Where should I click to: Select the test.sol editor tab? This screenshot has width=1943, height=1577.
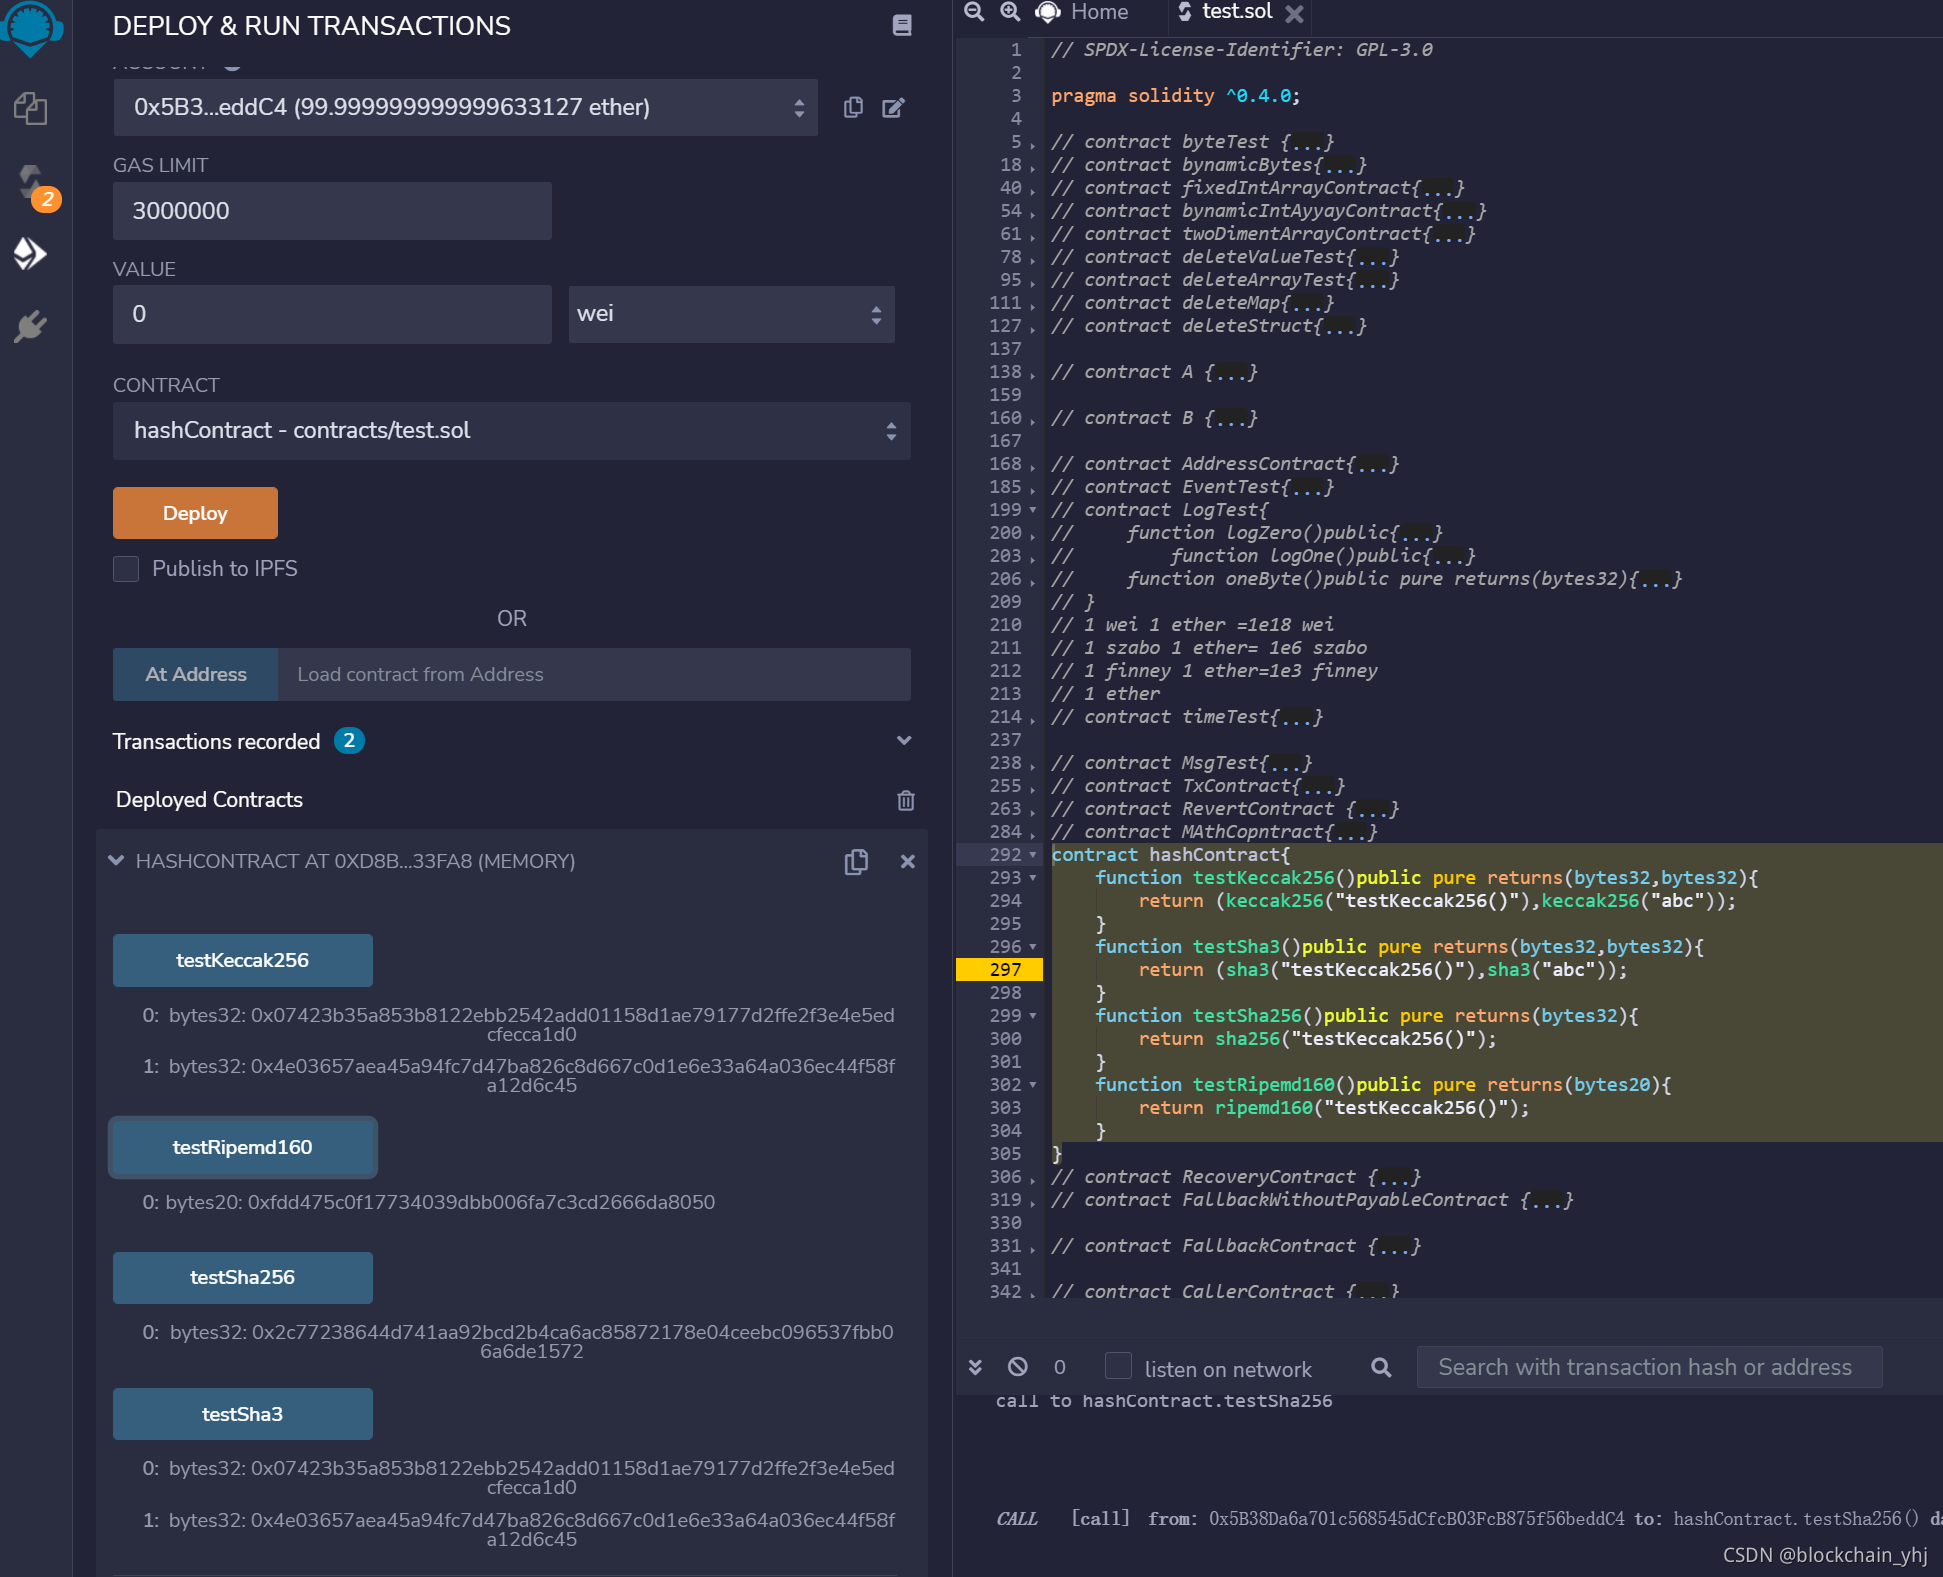coord(1236,12)
